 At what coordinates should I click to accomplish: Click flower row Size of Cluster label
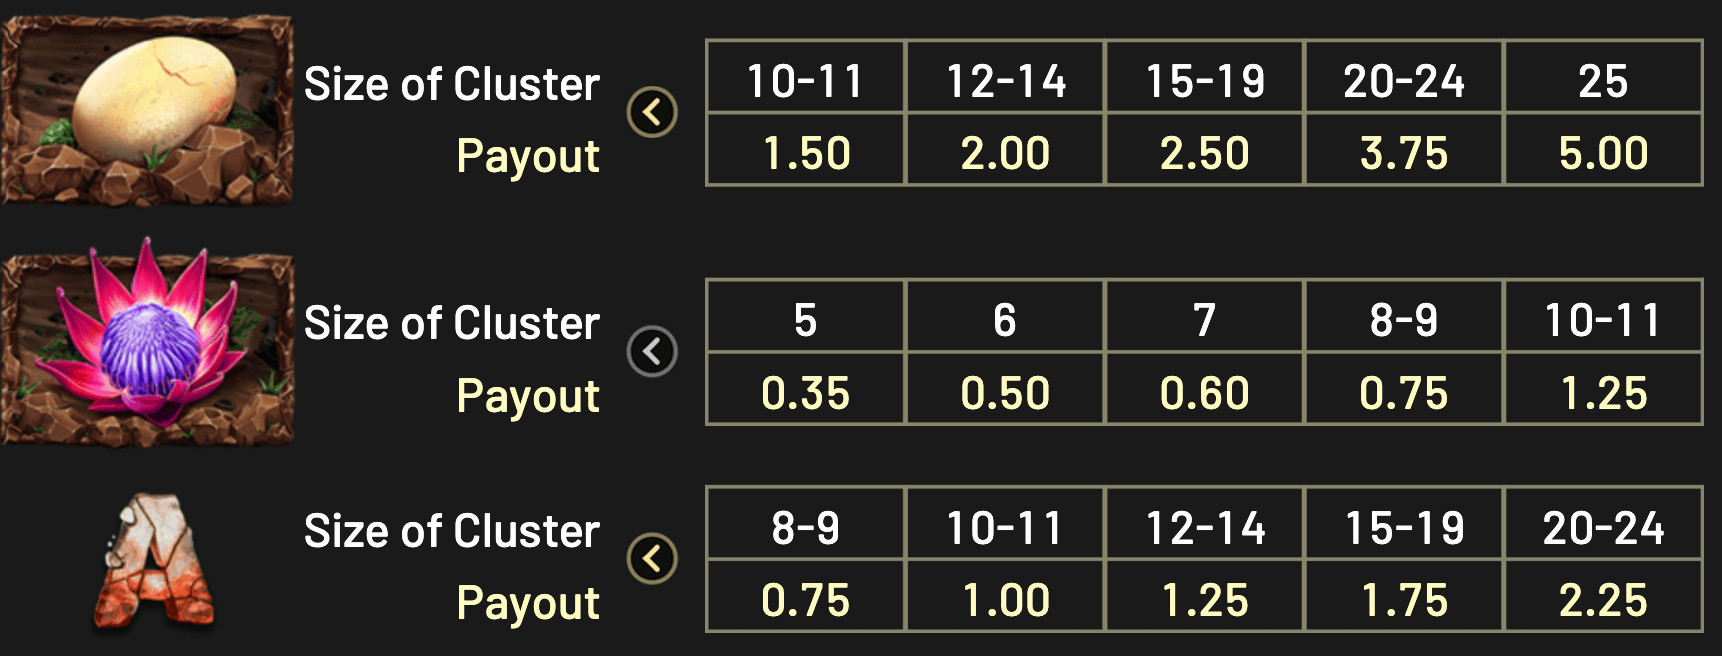pyautogui.click(x=452, y=323)
